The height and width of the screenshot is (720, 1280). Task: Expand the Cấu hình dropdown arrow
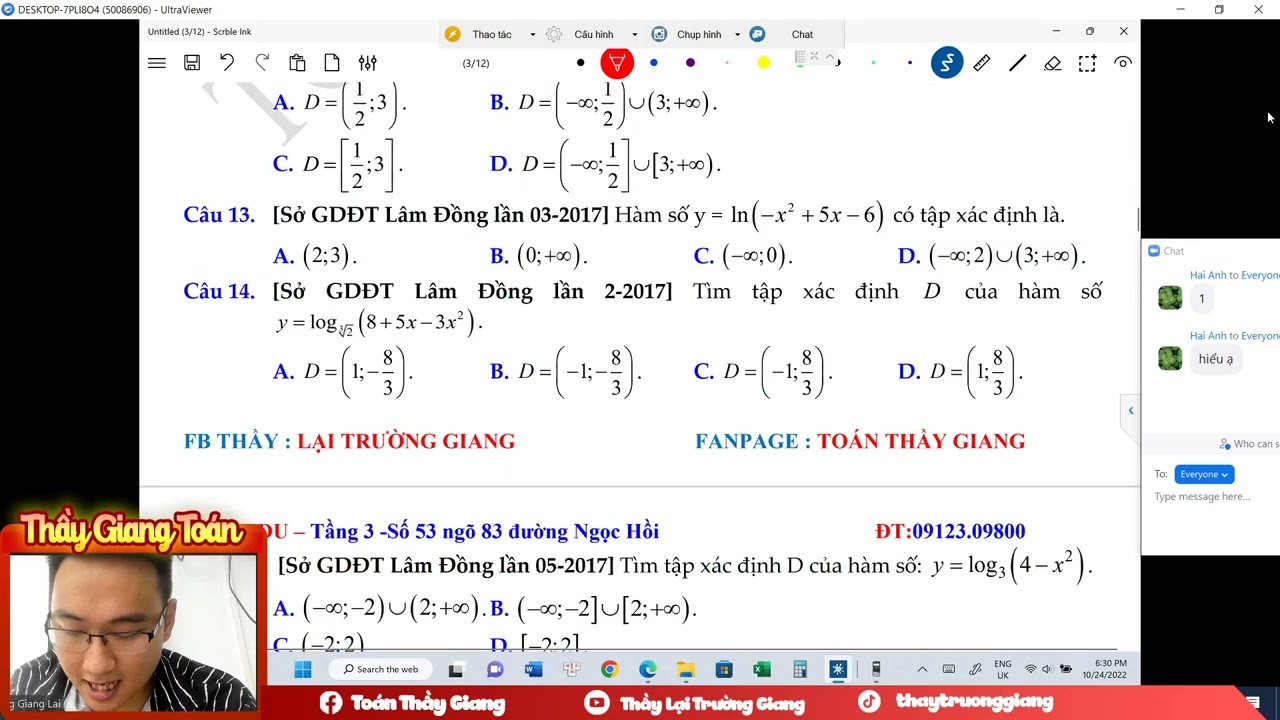click(x=634, y=34)
